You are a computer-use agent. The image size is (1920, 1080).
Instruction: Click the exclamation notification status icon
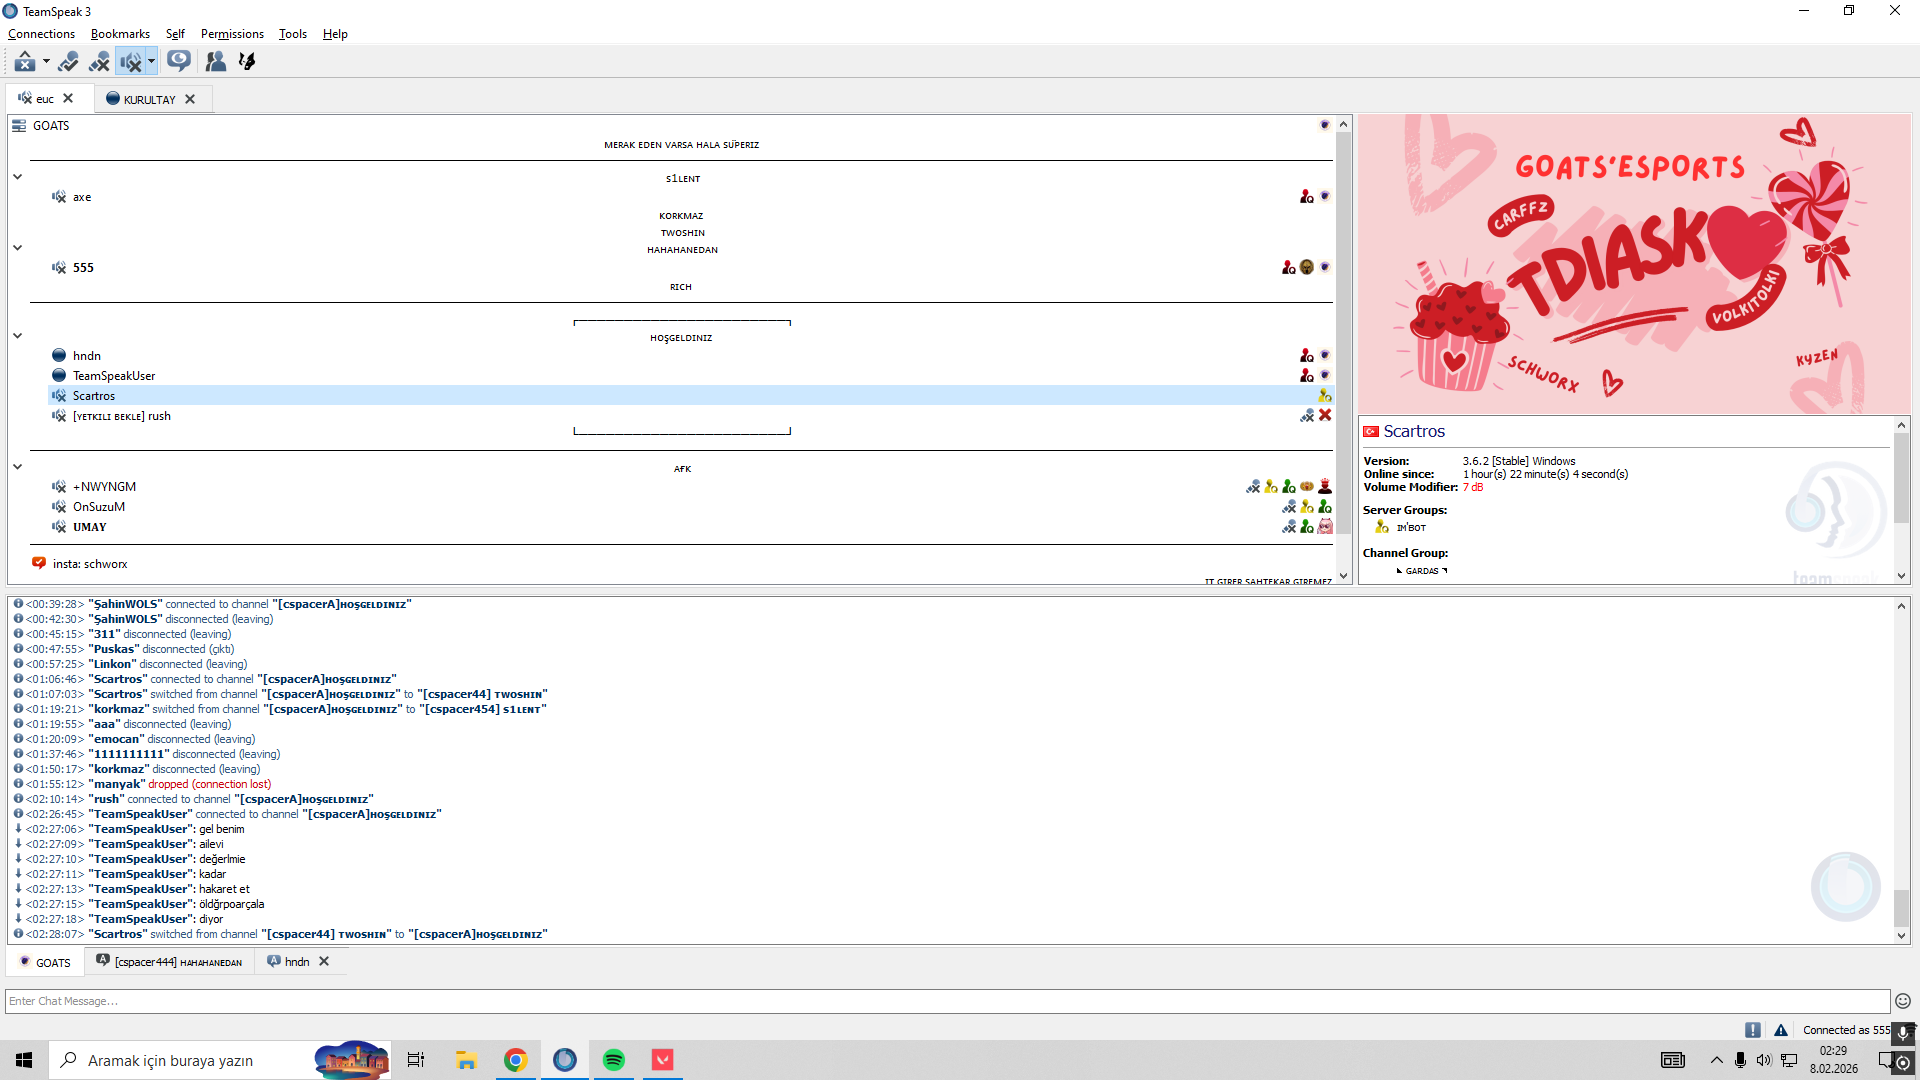coord(1753,1030)
